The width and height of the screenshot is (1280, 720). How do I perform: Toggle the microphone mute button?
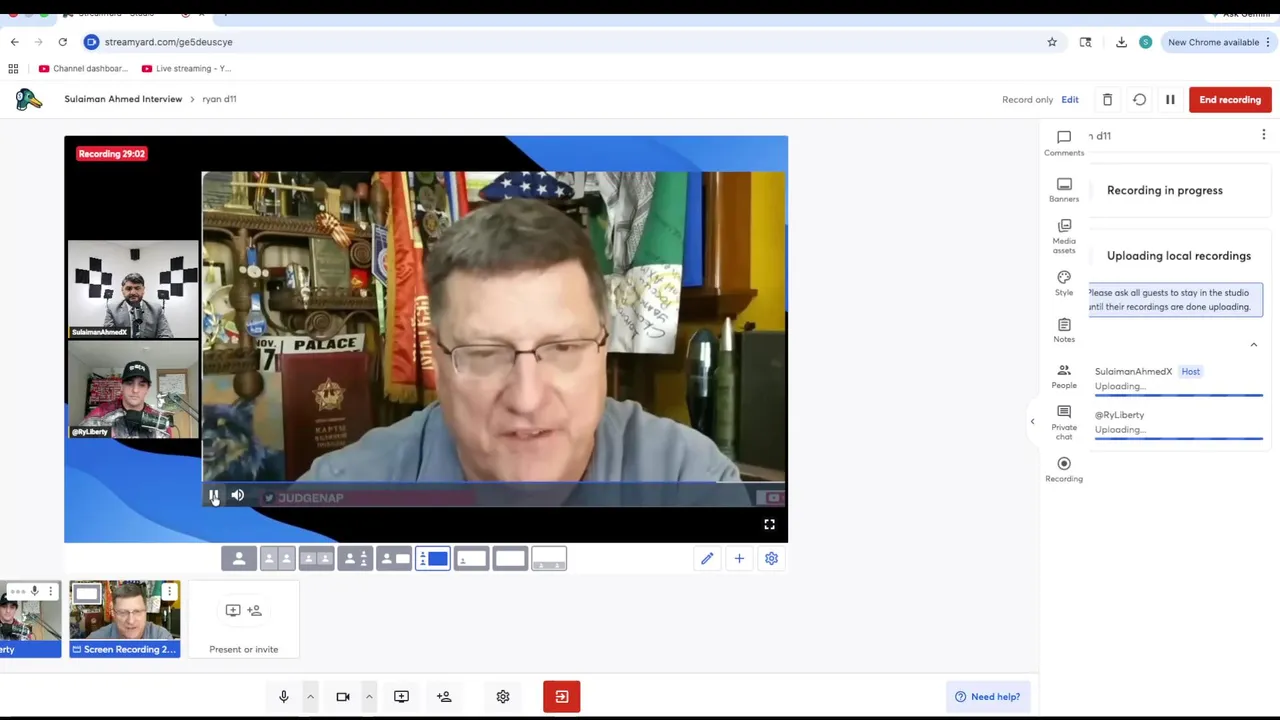pyautogui.click(x=284, y=697)
